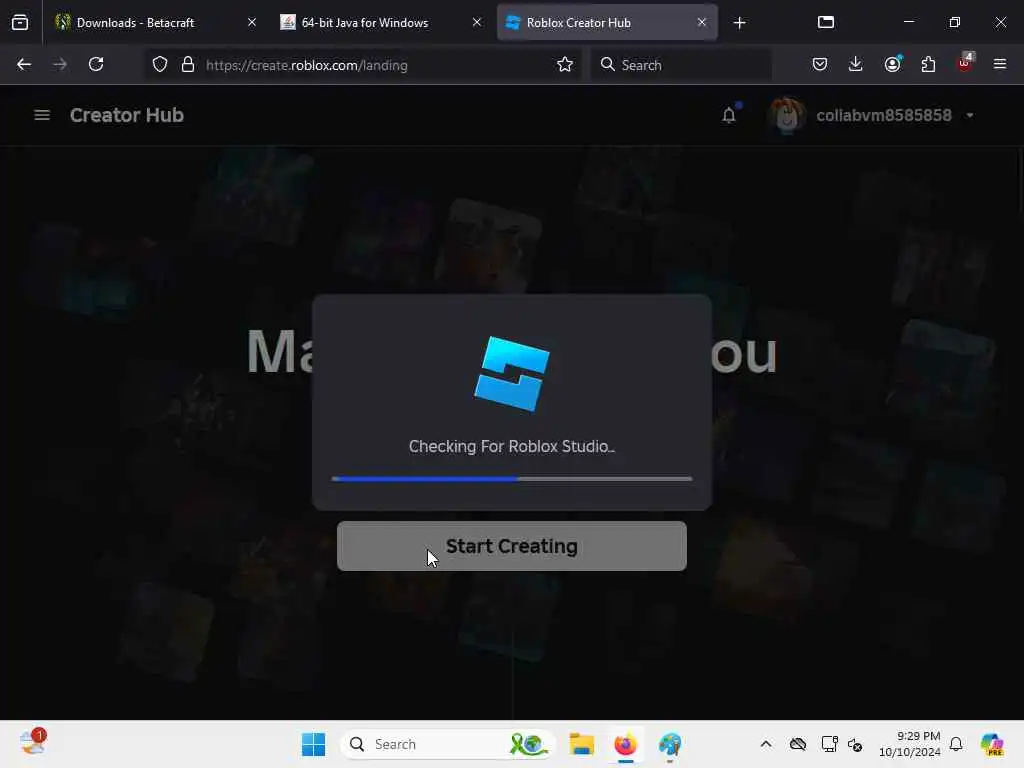Reload the current page
This screenshot has height=768, width=1024.
96,65
